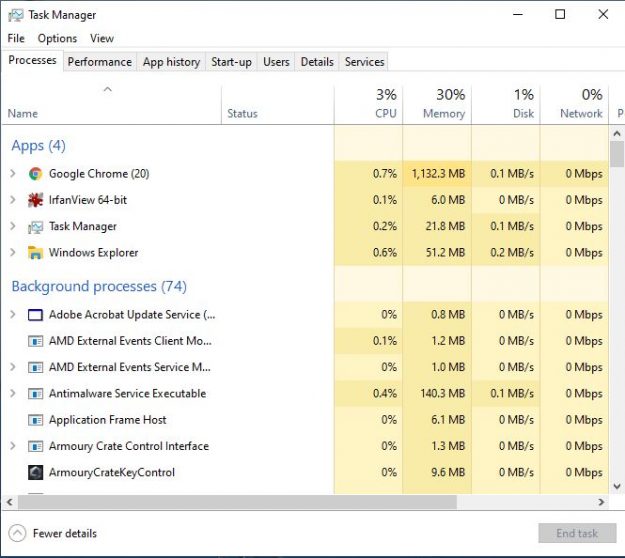Maximize the Task Manager window
The height and width of the screenshot is (558, 625).
tap(560, 15)
